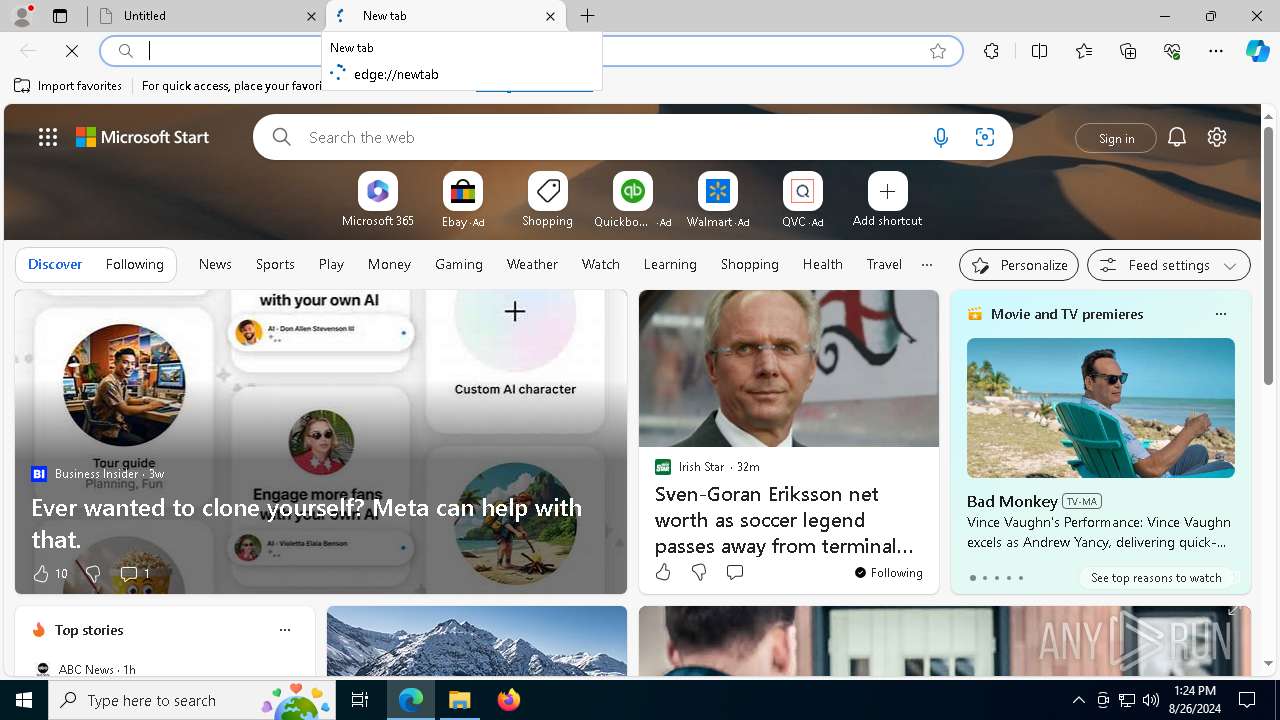Open the Extensions puzzle icon
Screen dimensions: 1280x720
click(991, 51)
